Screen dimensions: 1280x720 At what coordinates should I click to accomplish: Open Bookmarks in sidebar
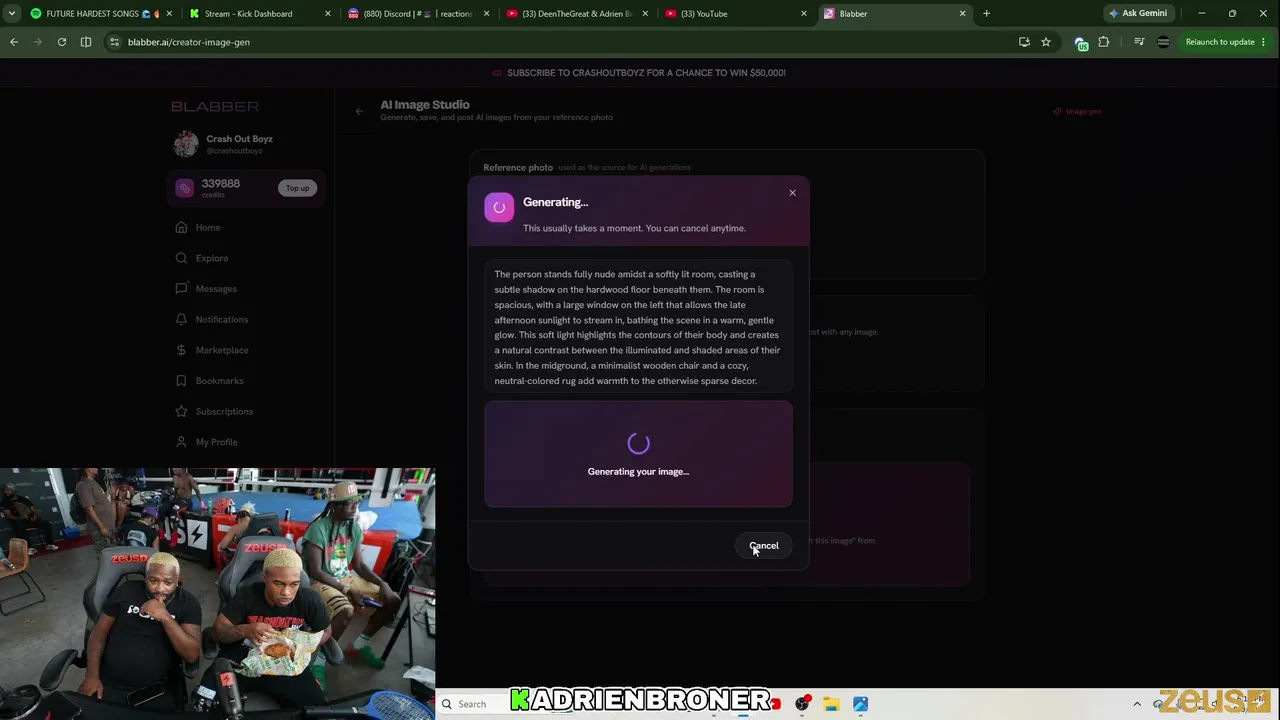coord(220,381)
